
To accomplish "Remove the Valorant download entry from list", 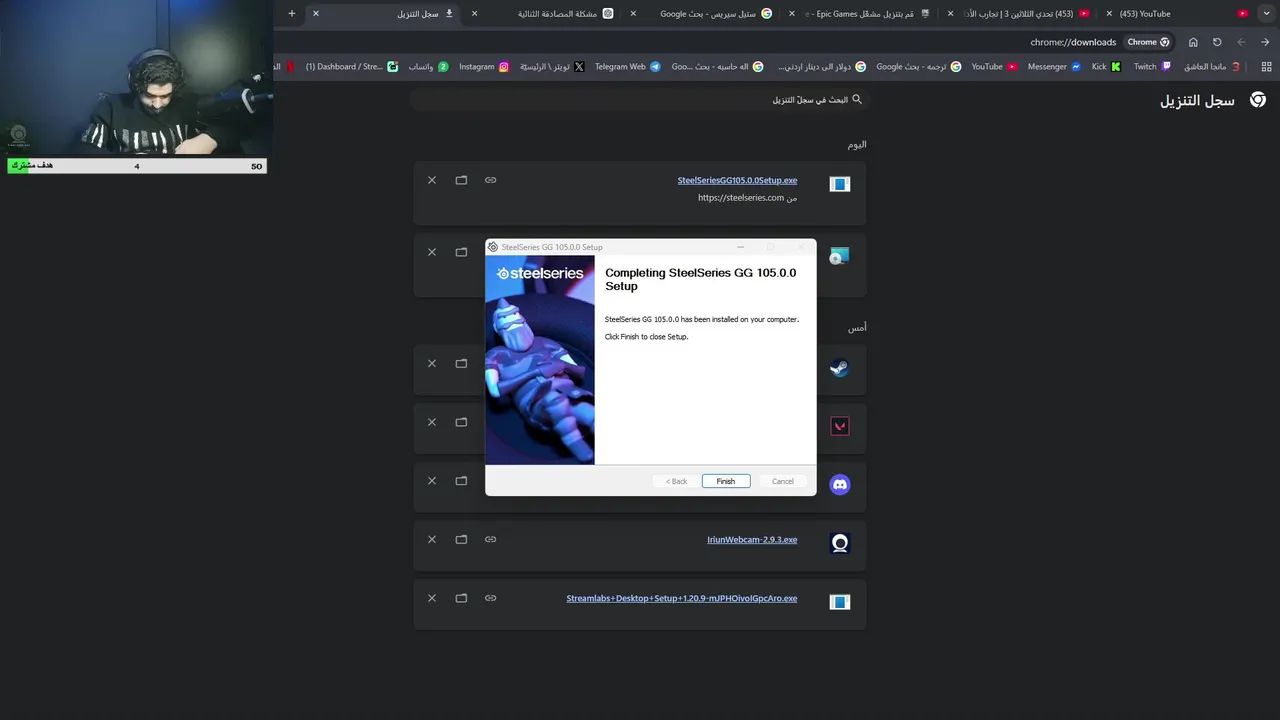I will coord(432,422).
